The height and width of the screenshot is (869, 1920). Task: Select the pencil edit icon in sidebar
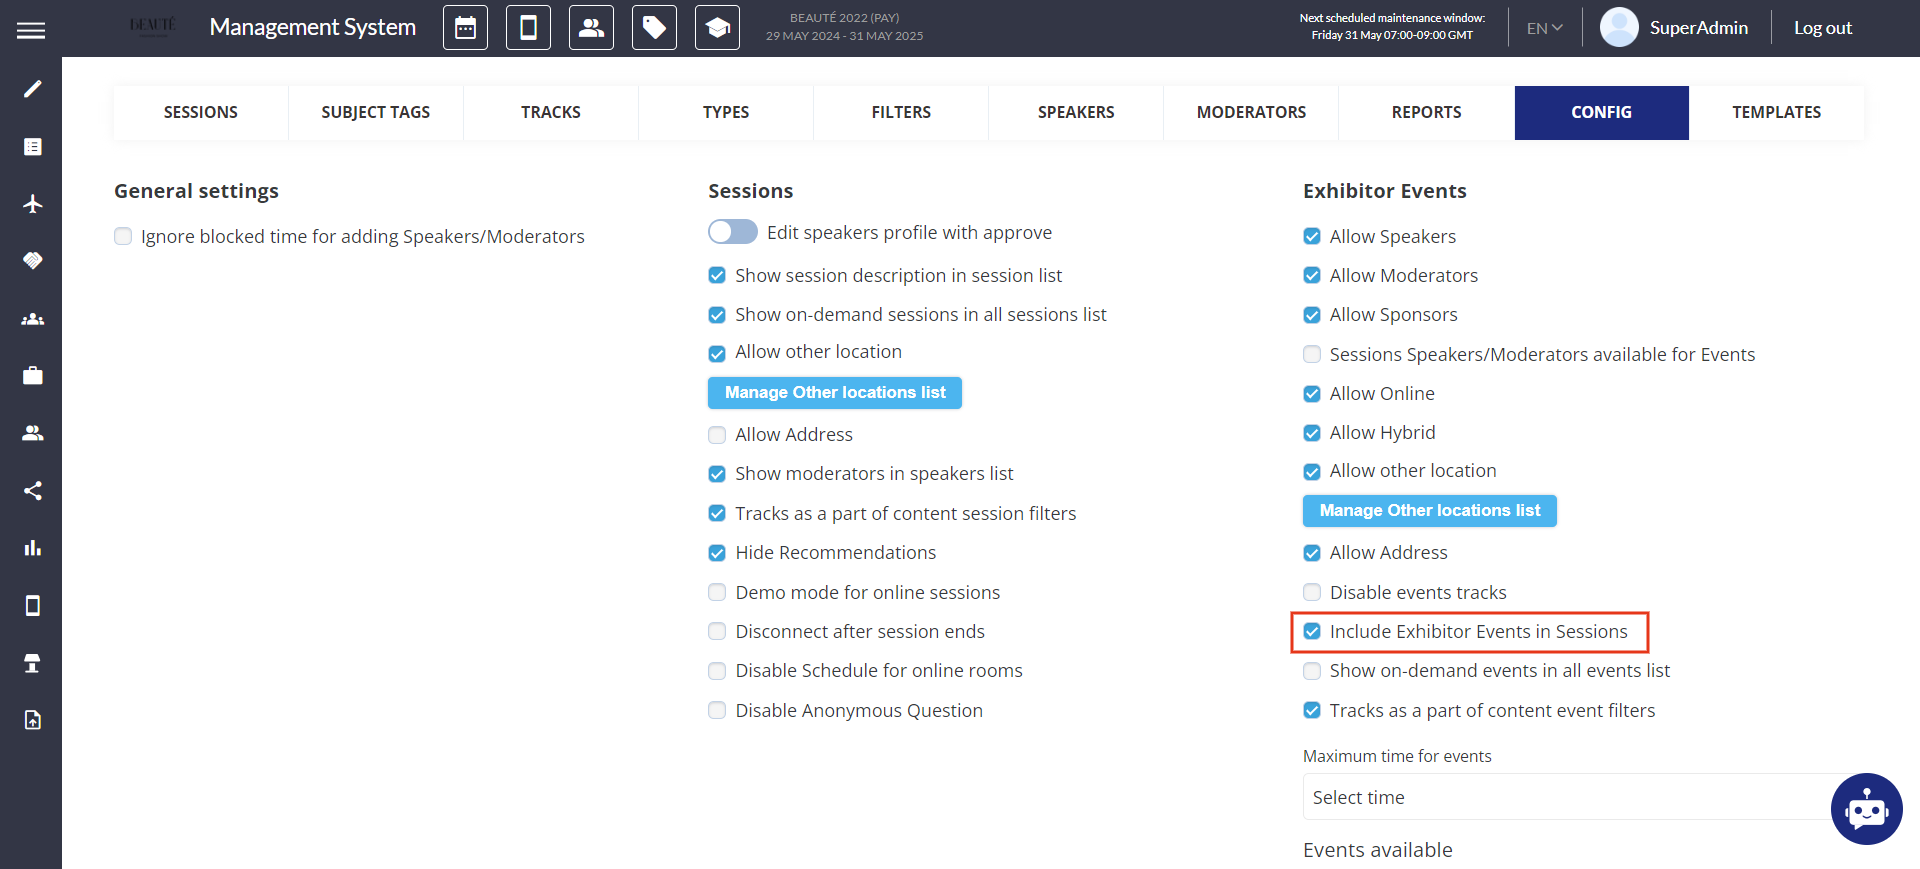coord(32,89)
